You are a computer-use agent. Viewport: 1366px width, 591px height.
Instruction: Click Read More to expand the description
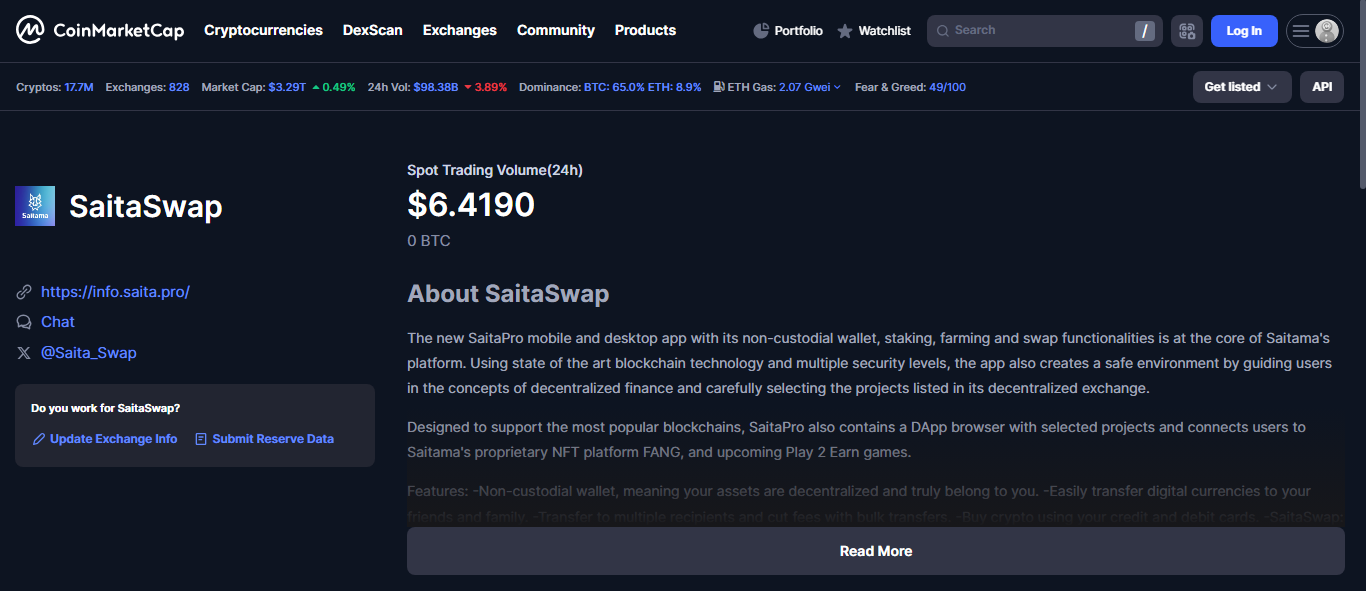[x=875, y=550]
